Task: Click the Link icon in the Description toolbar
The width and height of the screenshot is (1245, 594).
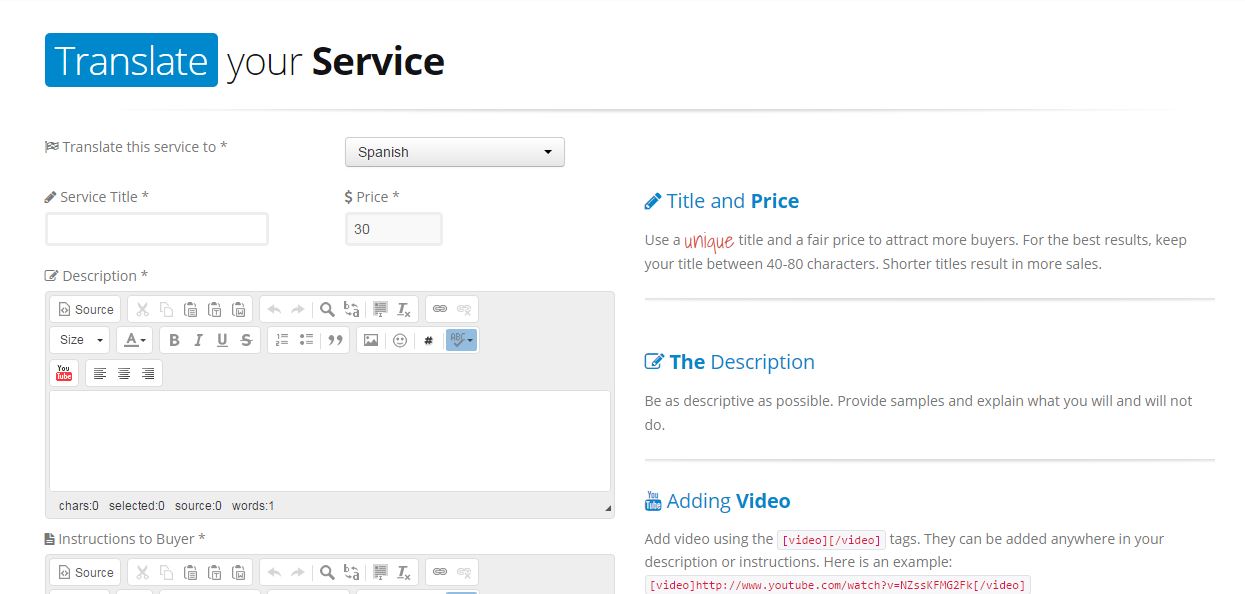Action: 440,309
